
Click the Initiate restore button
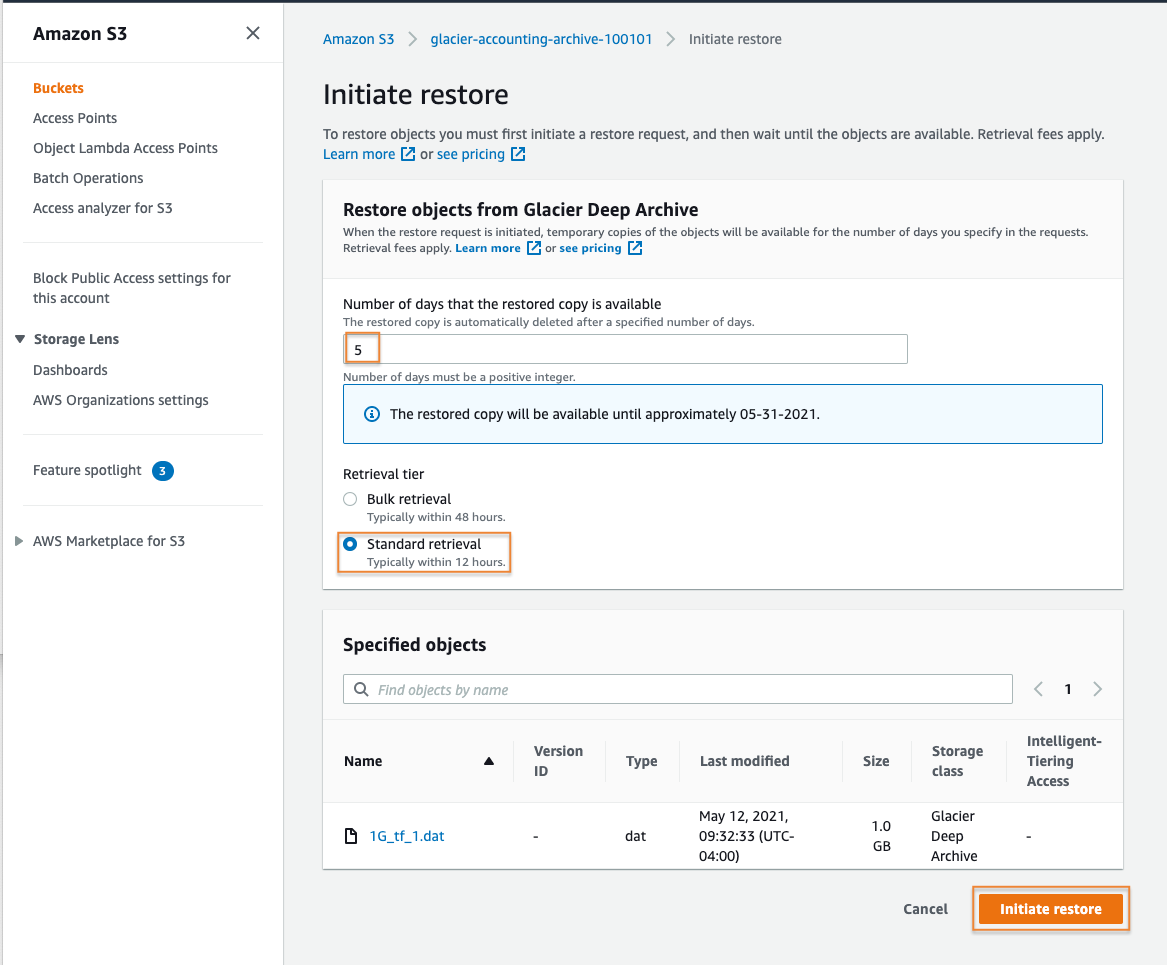[x=1050, y=909]
